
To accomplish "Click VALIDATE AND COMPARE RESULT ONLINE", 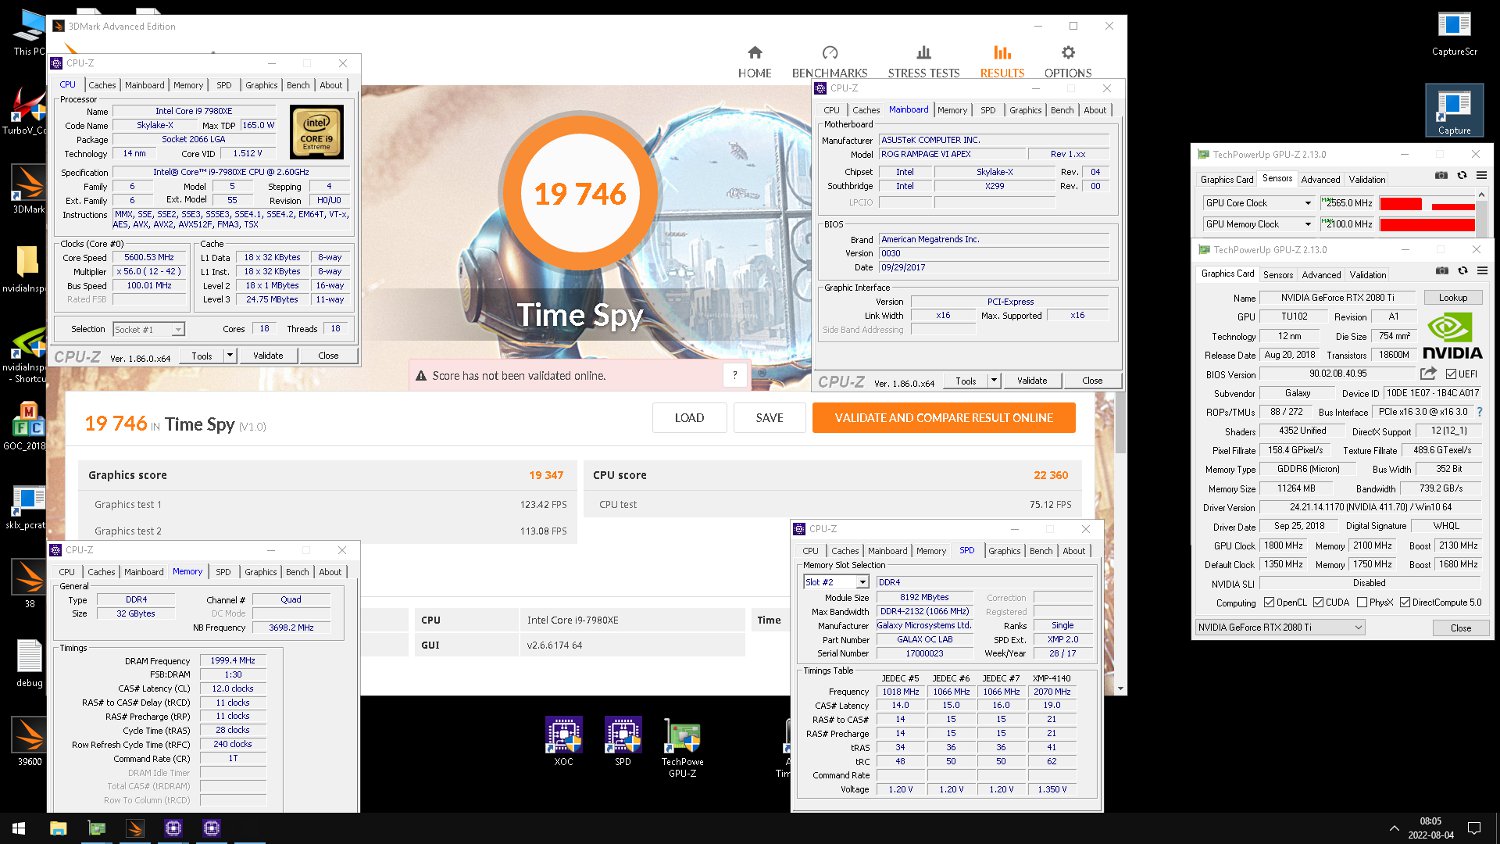I will coord(944,418).
